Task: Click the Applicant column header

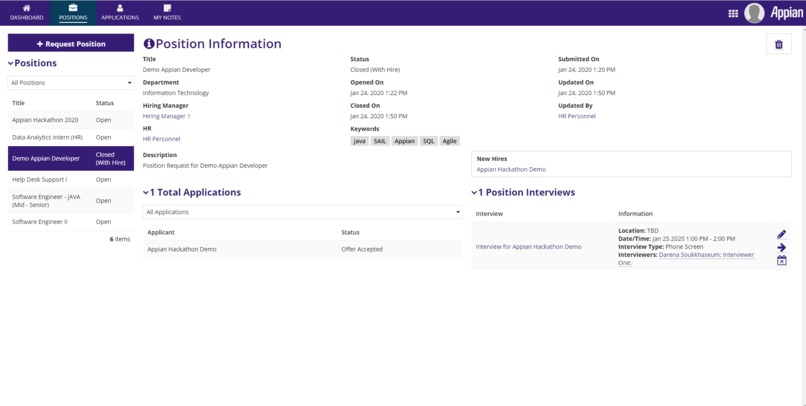Action: [x=161, y=232]
